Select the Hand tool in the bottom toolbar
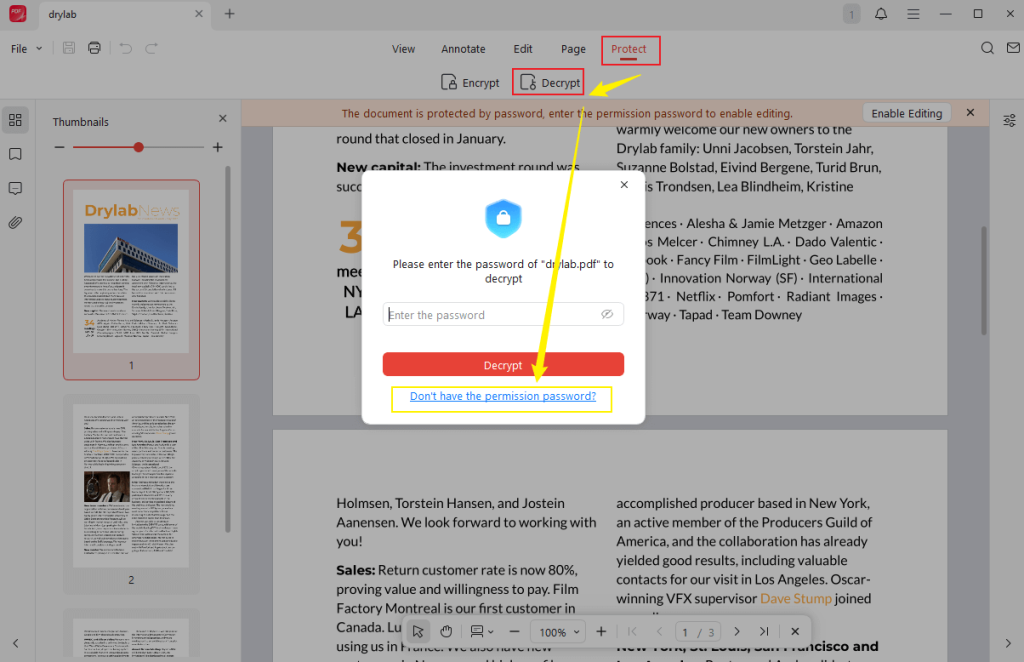 (445, 631)
